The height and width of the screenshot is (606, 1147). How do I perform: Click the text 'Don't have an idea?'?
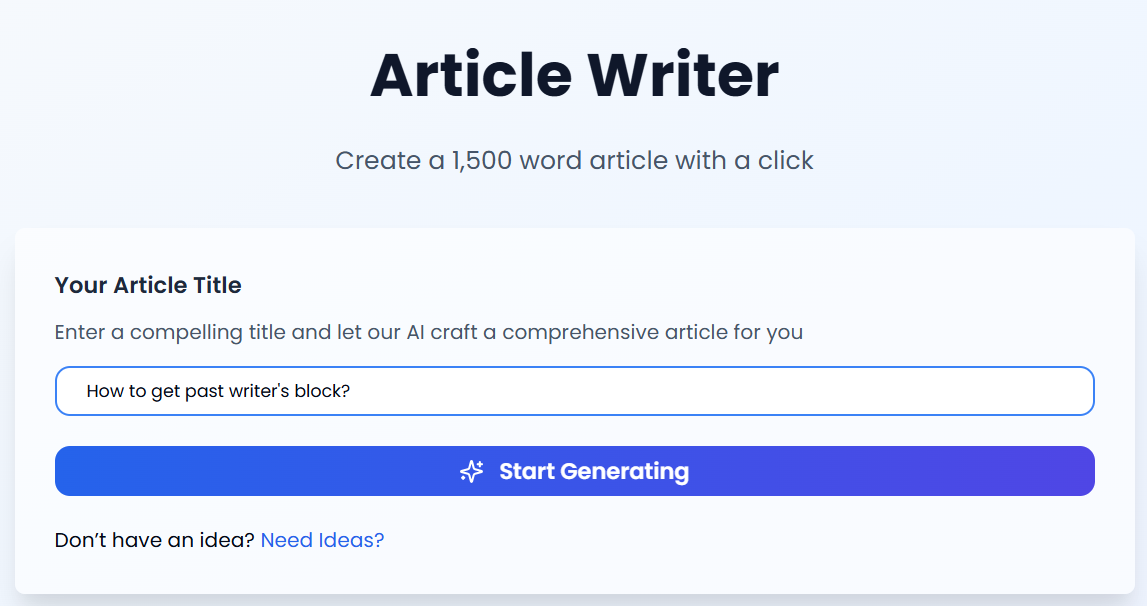[154, 540]
